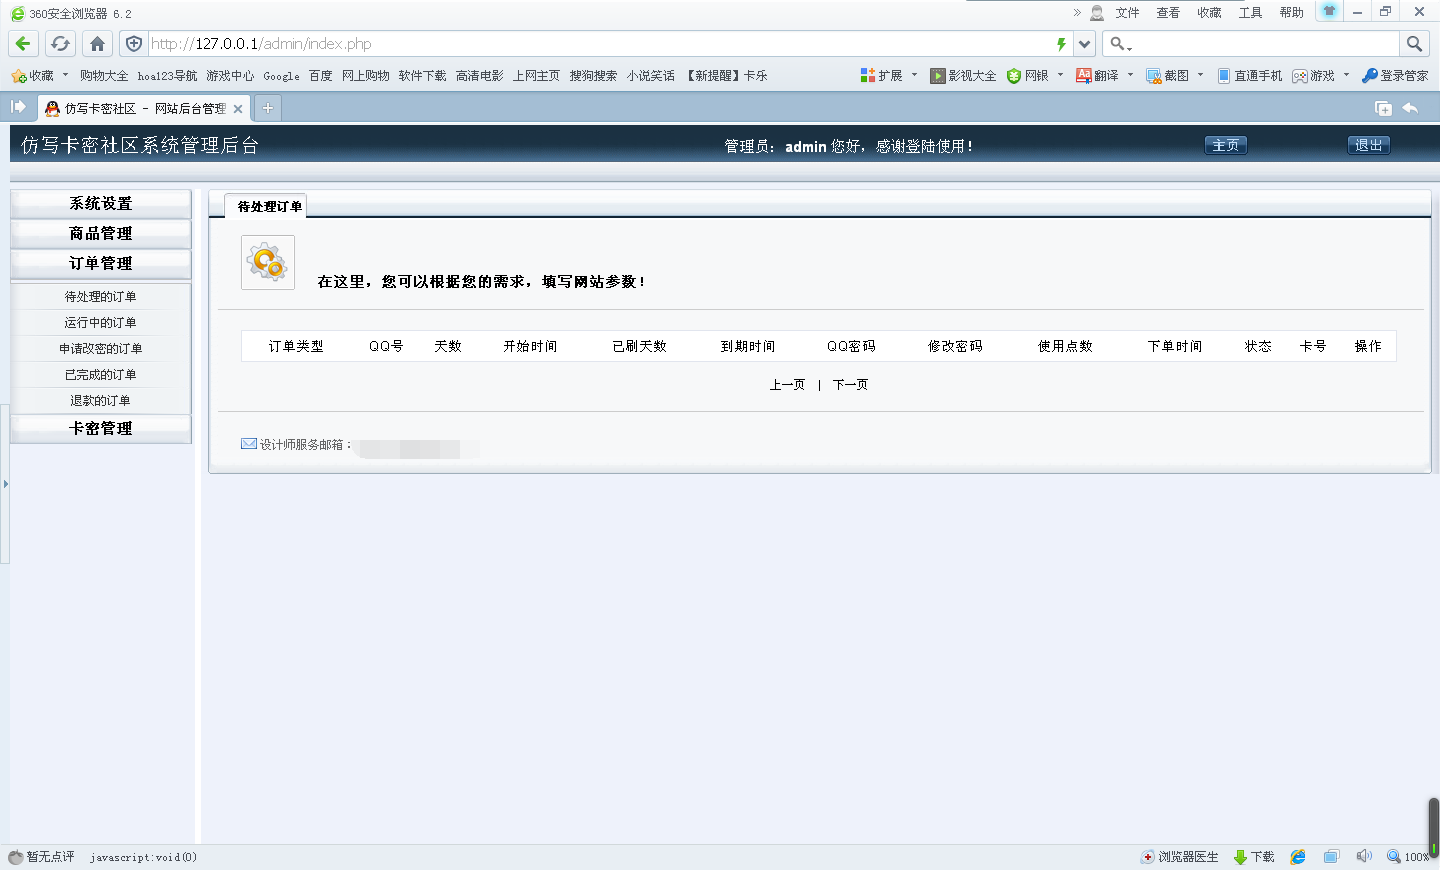Expand the 截图 dropdown arrow
Screen dimensions: 1440x870
tap(1200, 75)
